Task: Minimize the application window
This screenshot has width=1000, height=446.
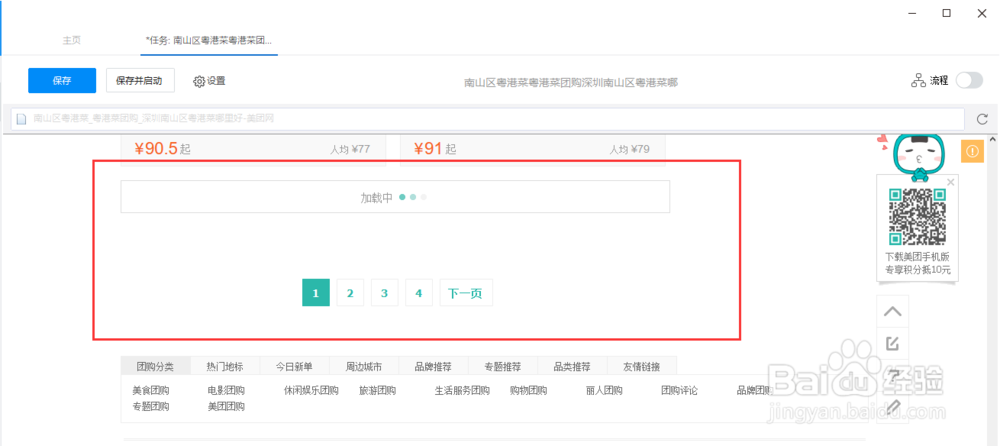Action: (913, 13)
